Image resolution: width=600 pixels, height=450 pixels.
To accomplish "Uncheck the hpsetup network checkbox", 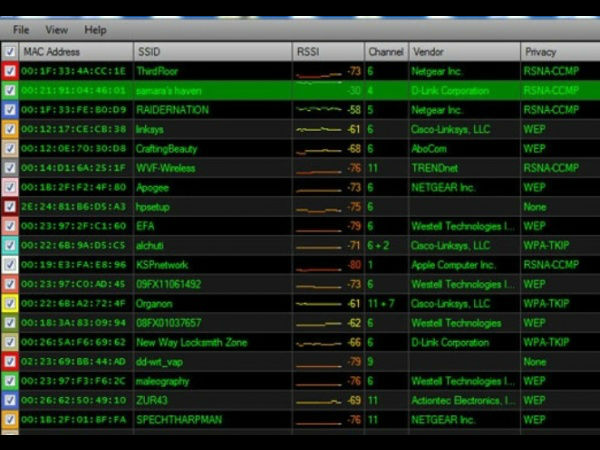I will pyautogui.click(x=10, y=207).
